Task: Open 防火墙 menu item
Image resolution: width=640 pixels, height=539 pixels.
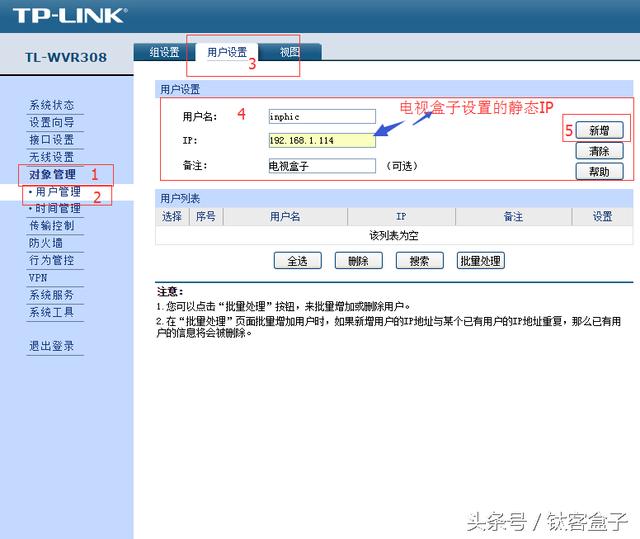Action: (x=46, y=243)
